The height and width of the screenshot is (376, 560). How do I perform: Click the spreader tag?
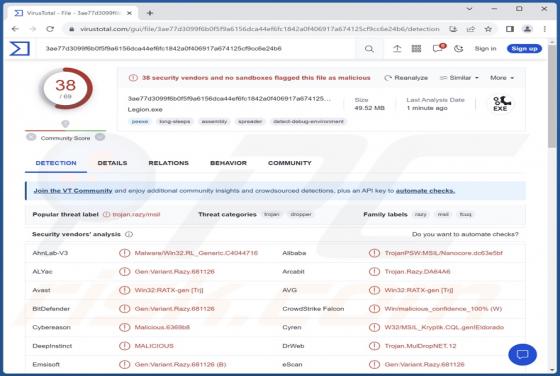click(250, 122)
